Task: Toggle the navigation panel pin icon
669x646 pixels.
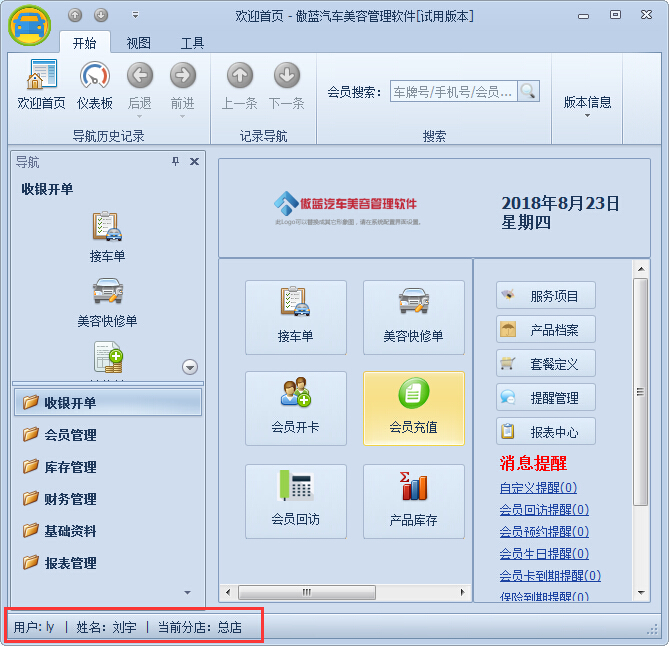Action: tap(176, 162)
